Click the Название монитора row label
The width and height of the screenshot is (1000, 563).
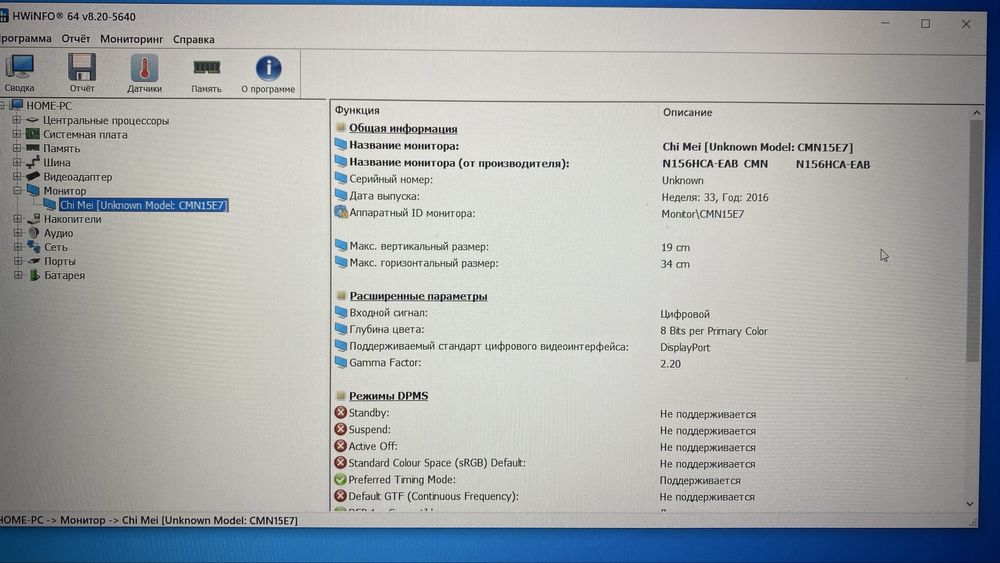[404, 145]
